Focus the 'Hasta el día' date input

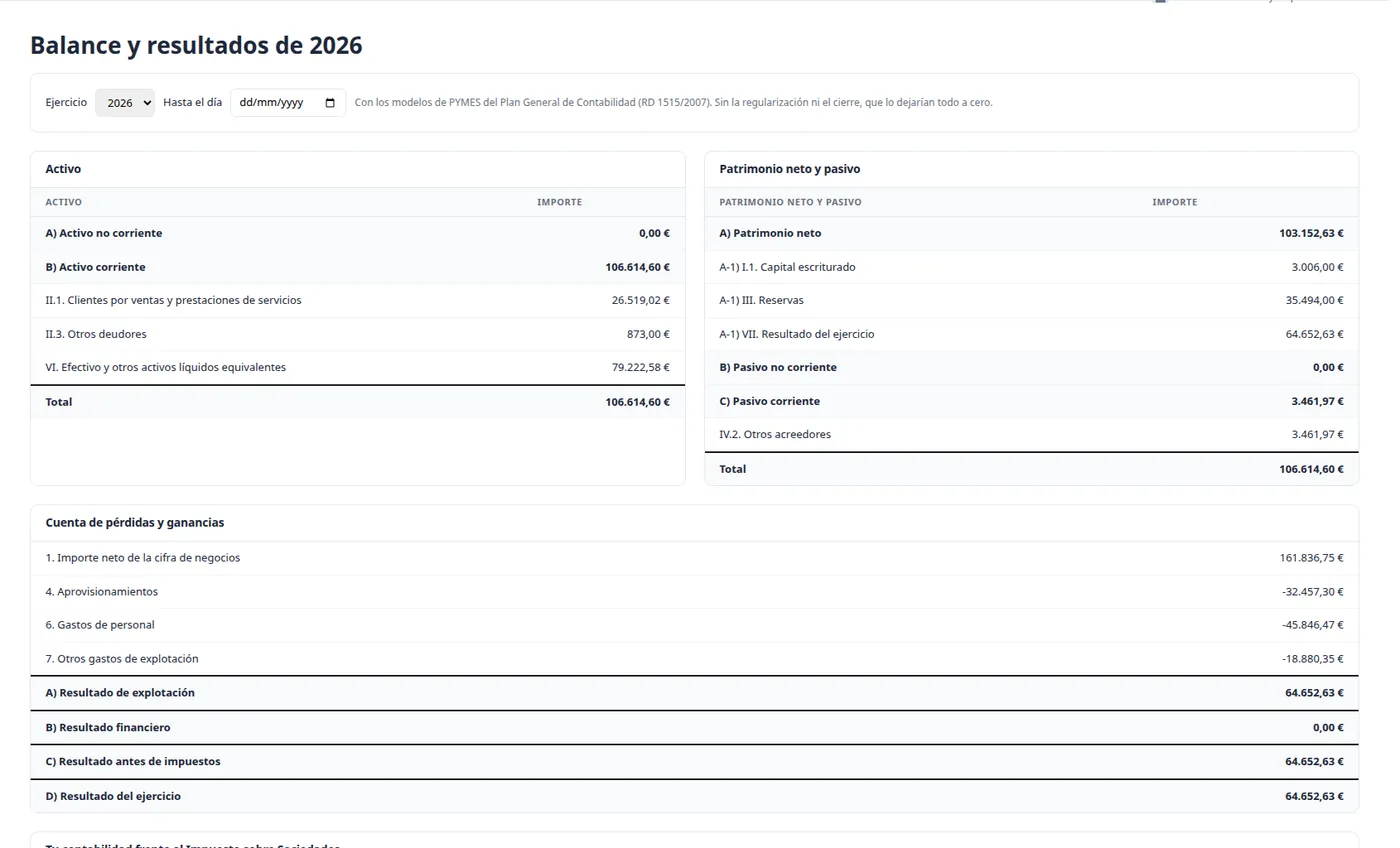tap(288, 103)
